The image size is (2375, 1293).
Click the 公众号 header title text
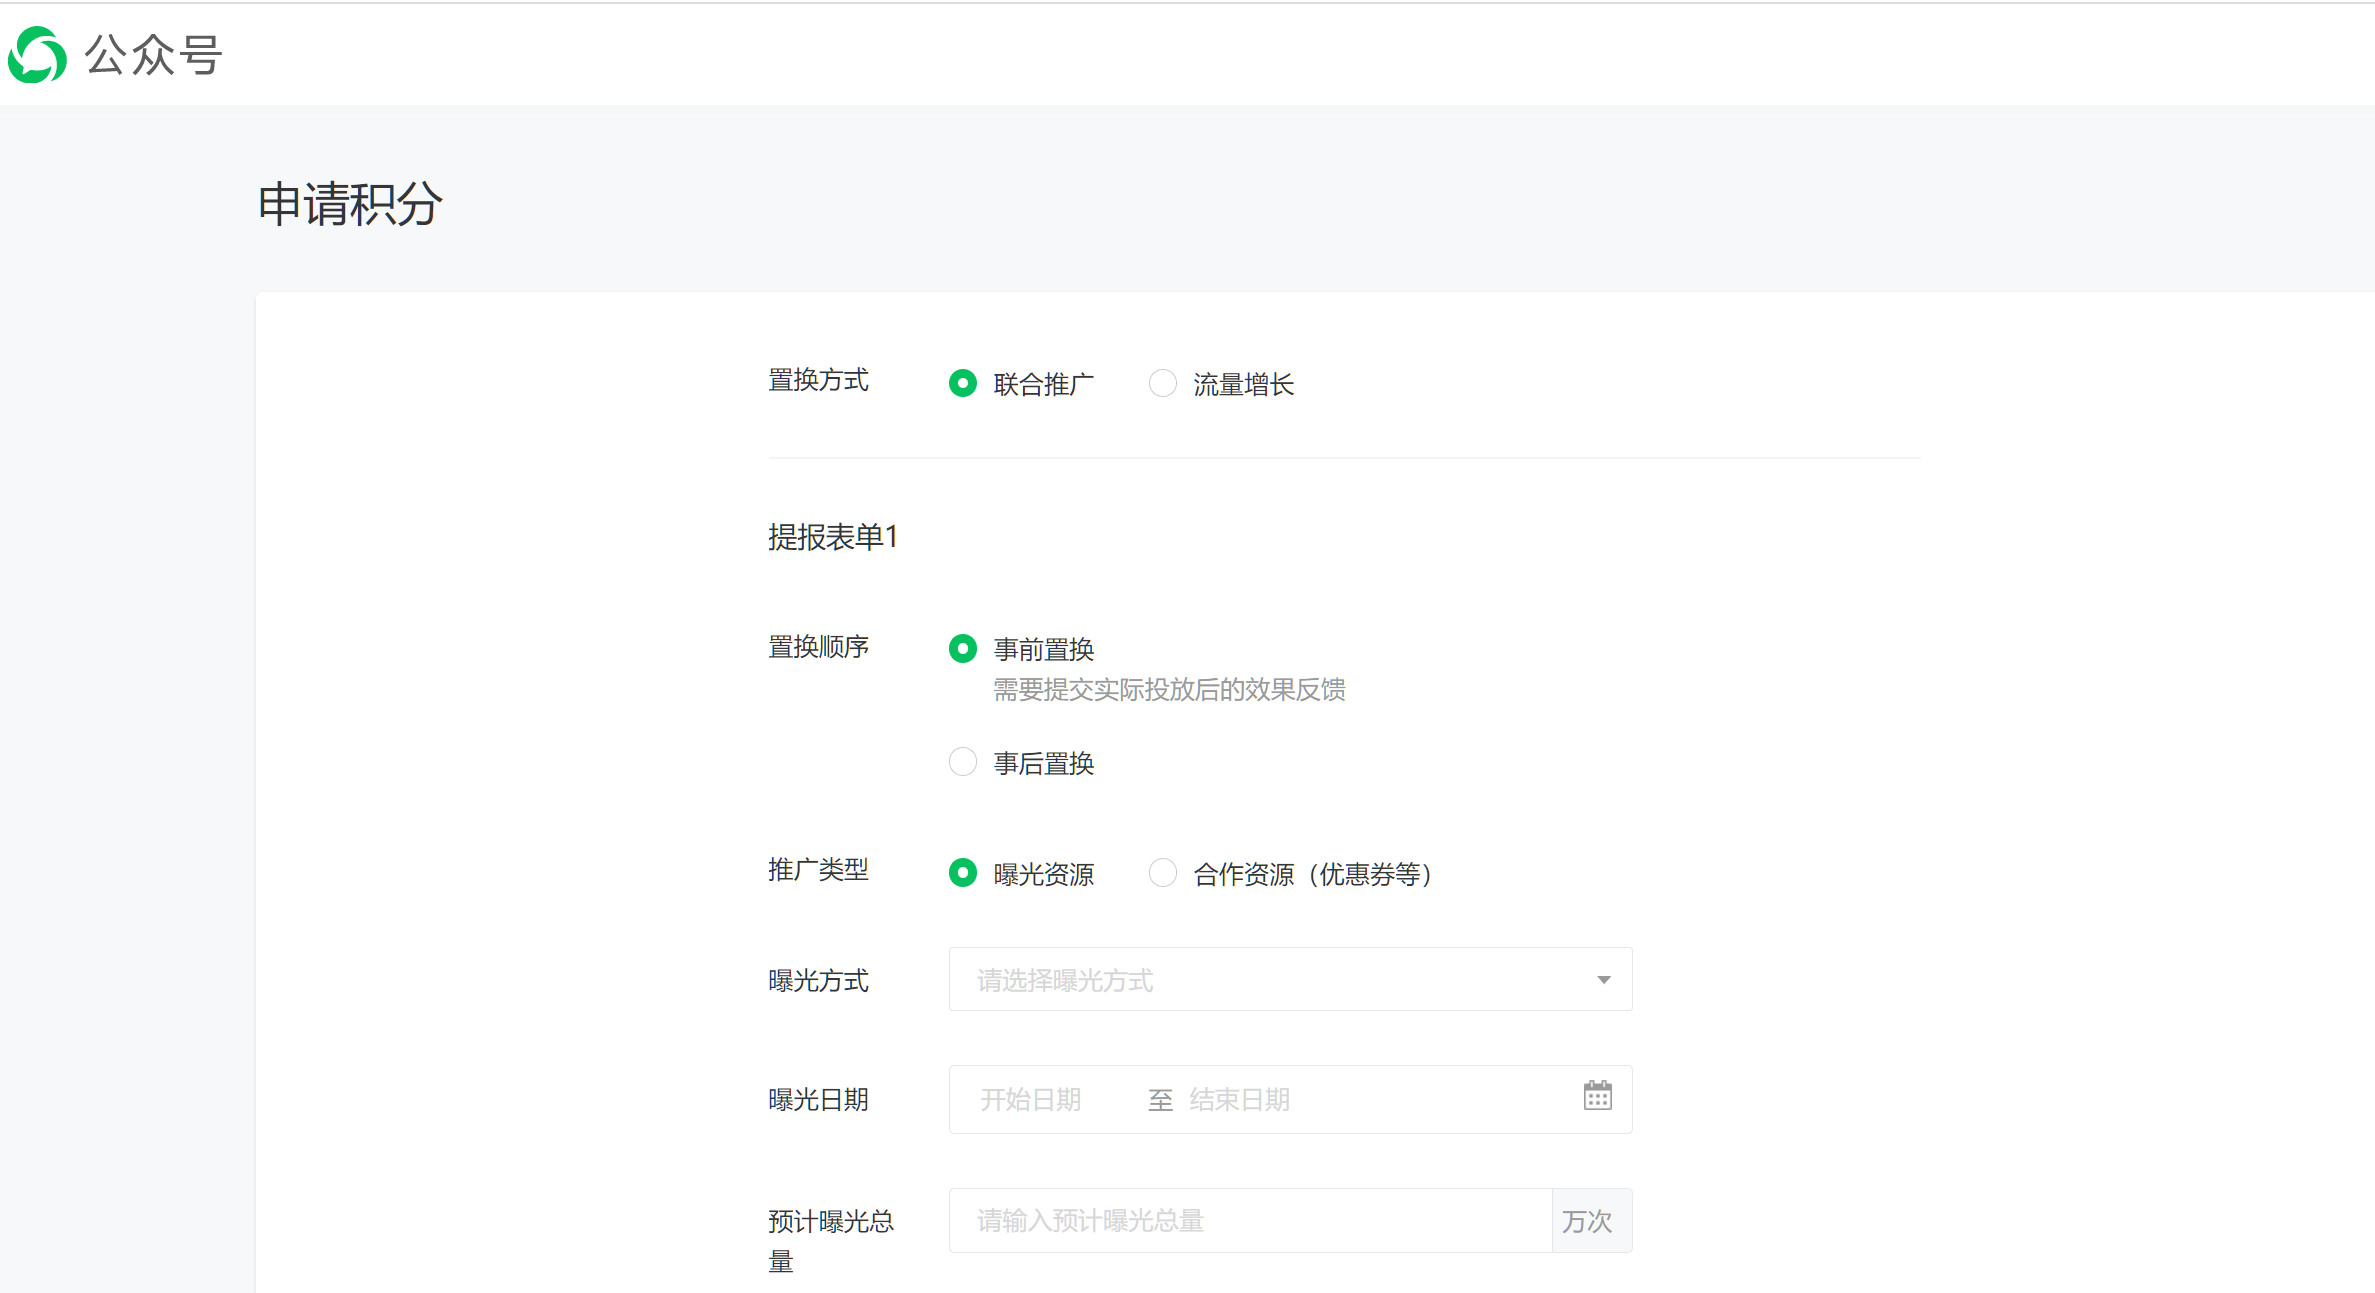coord(153,55)
